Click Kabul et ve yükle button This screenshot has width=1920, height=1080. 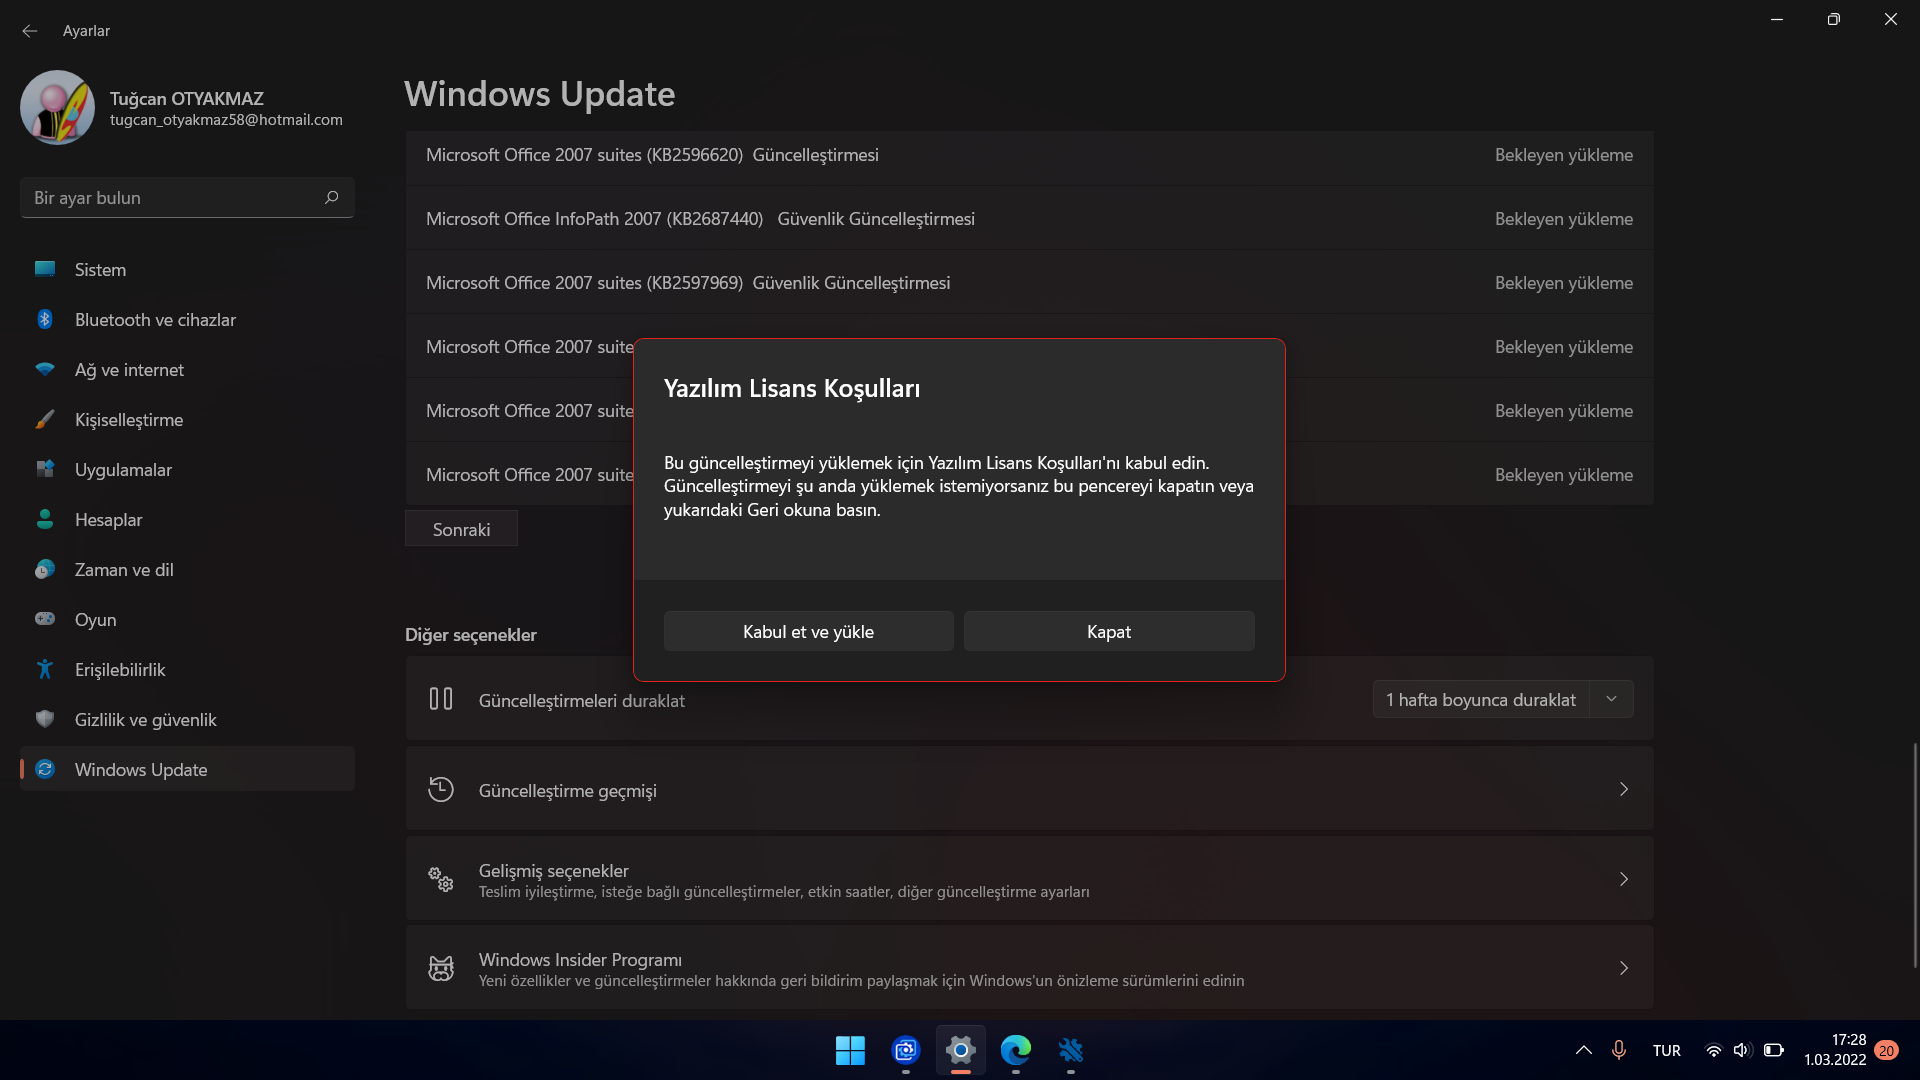pos(808,632)
